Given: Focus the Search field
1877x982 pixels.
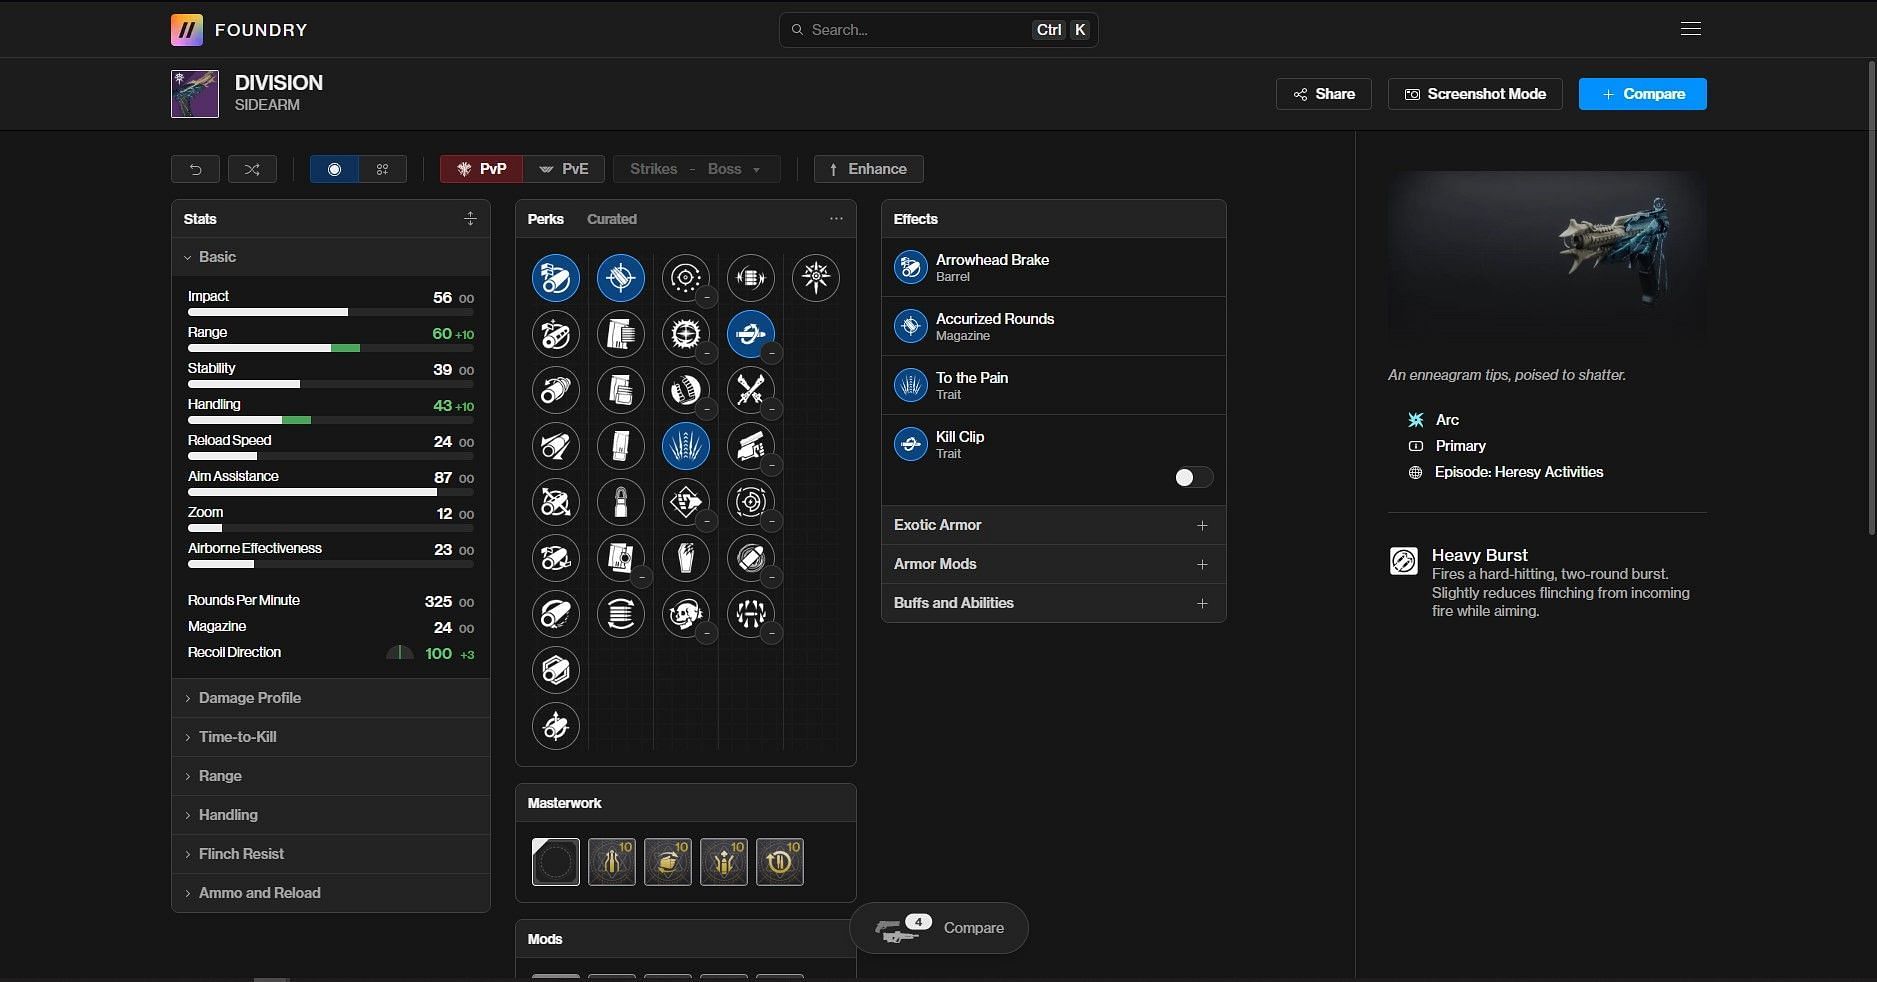Looking at the screenshot, I should 939,30.
